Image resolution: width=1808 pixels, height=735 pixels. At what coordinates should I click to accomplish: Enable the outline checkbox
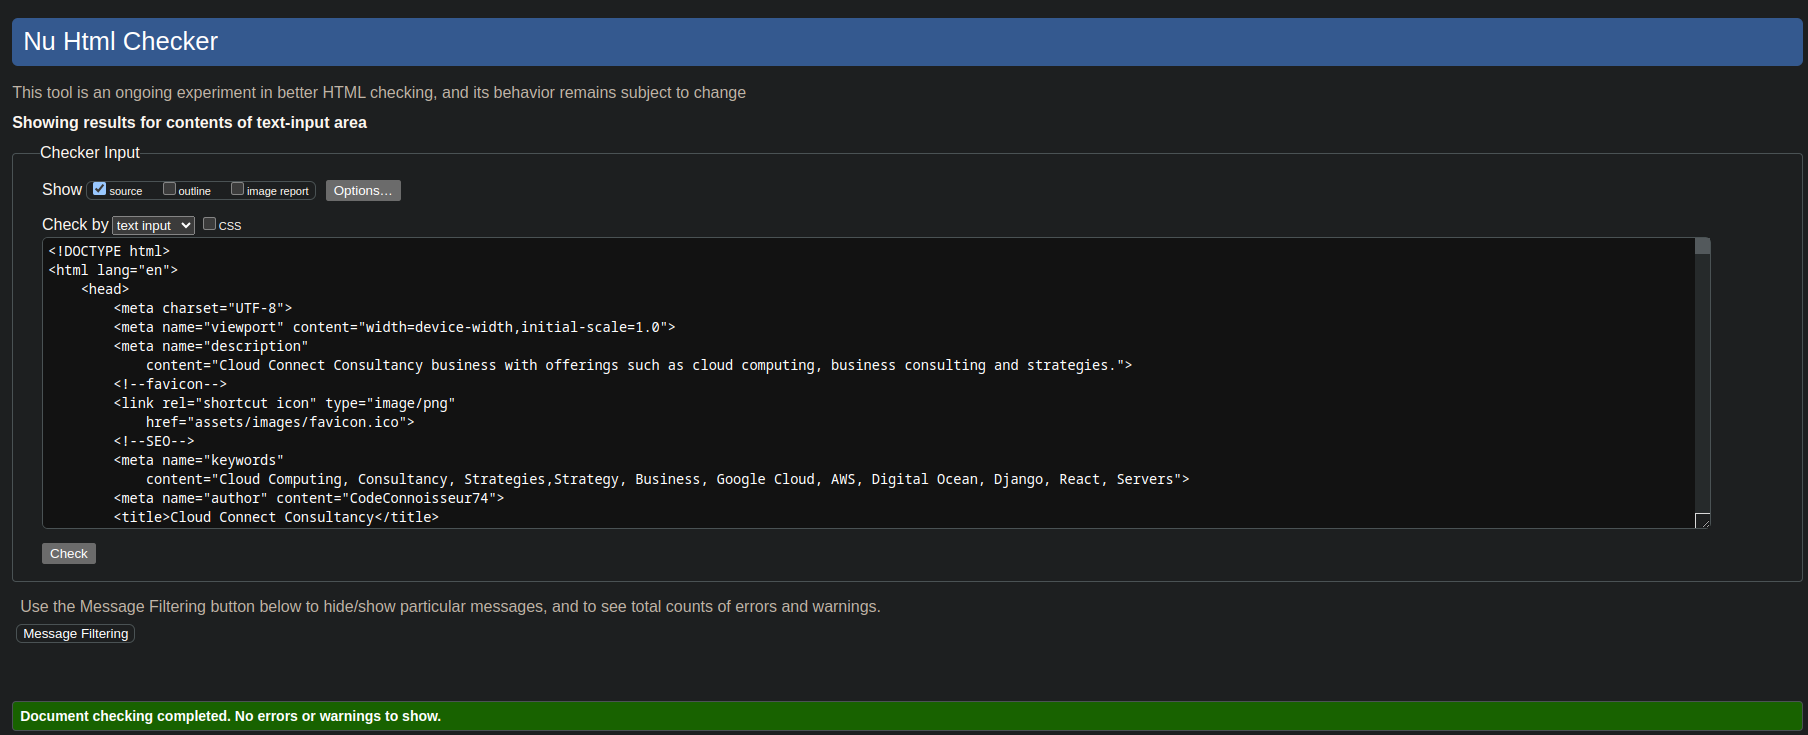(169, 188)
